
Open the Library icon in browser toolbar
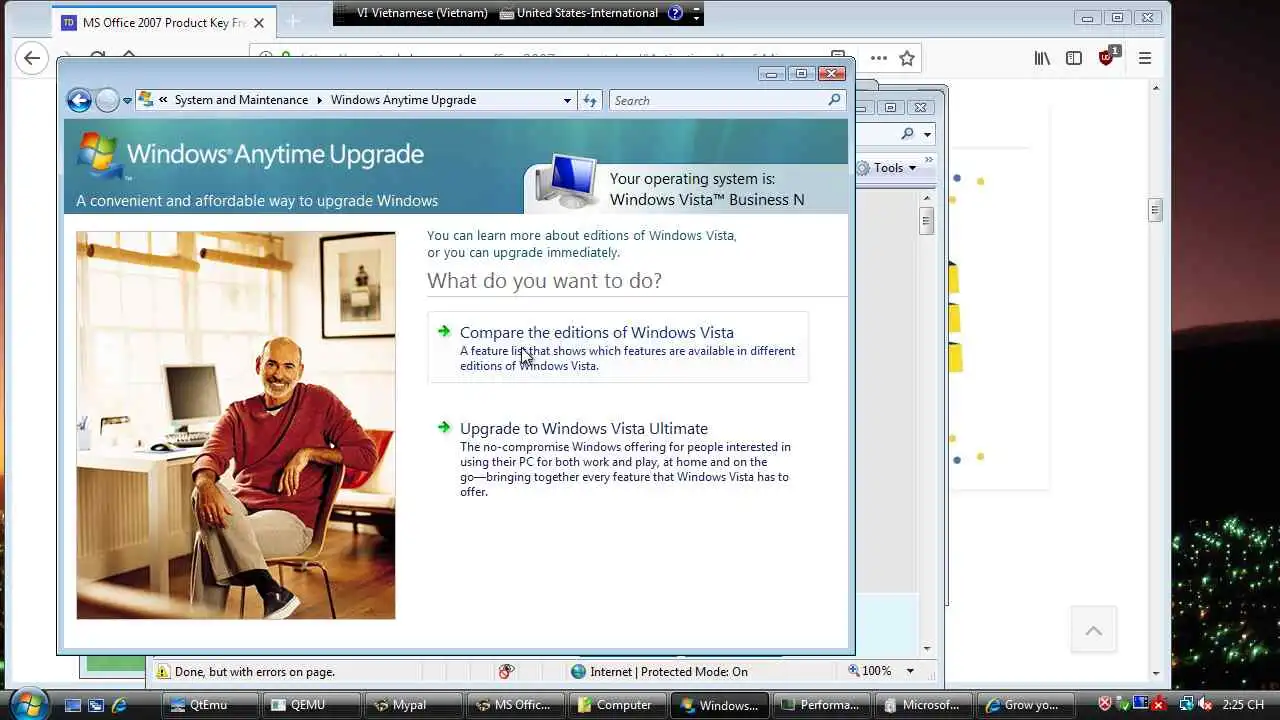point(1042,58)
